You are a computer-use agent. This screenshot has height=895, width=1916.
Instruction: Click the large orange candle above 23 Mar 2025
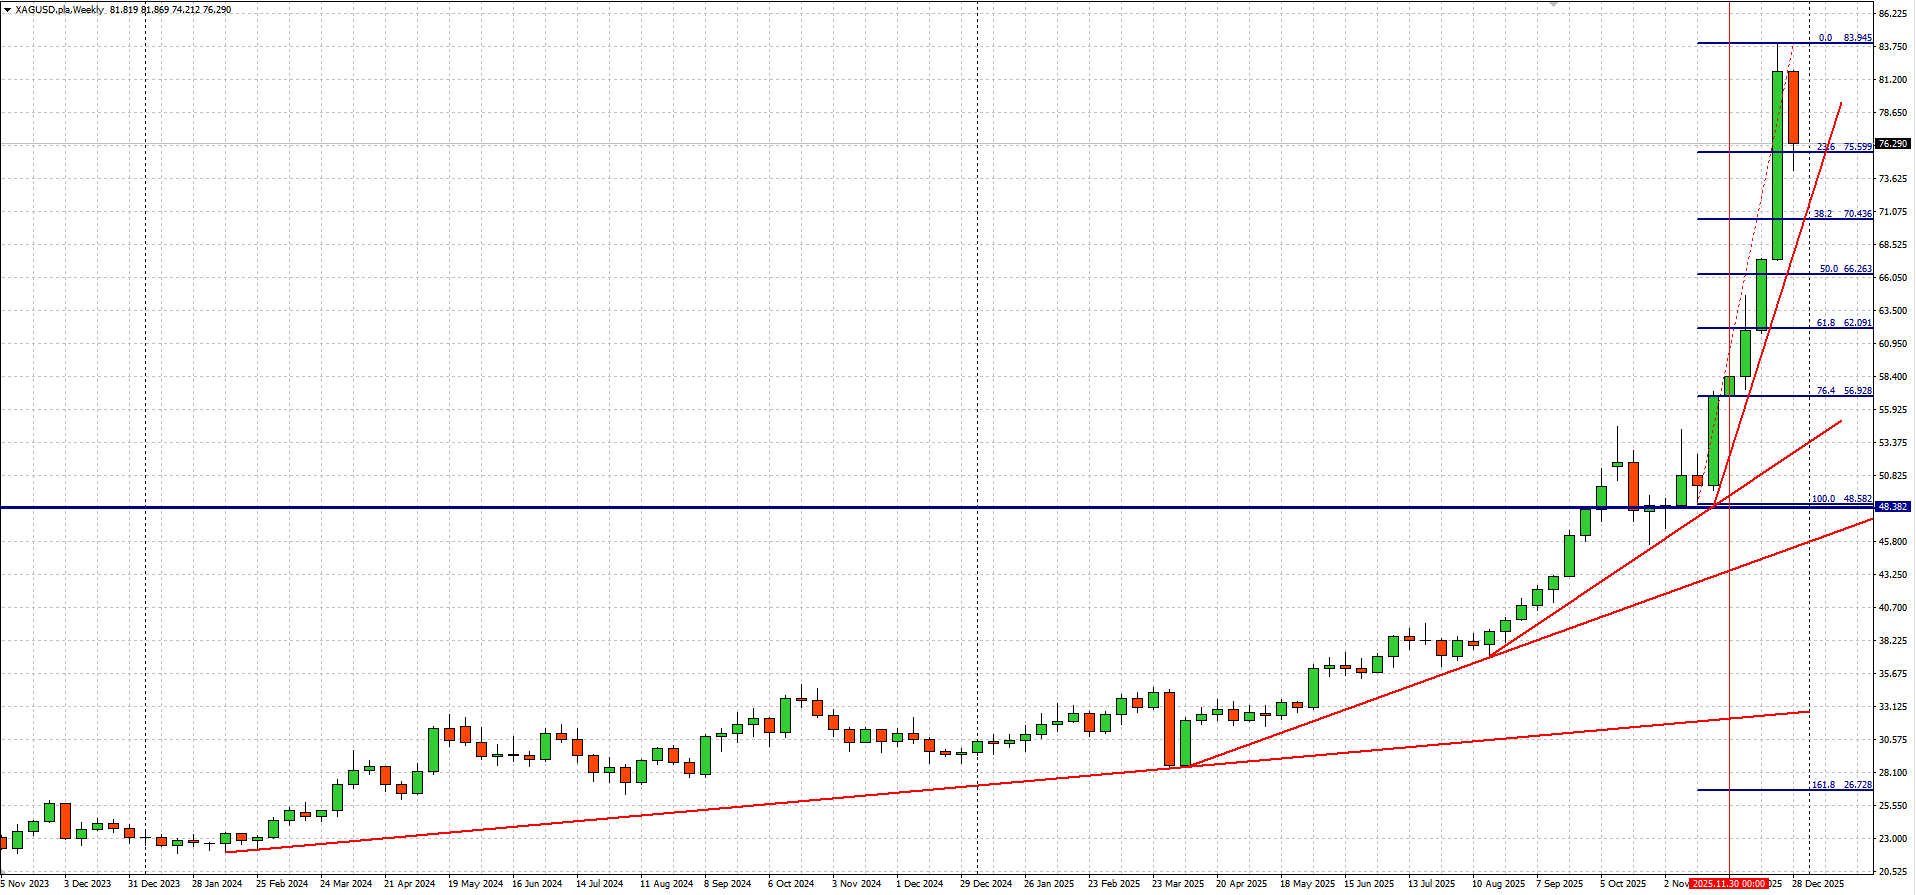point(1169,729)
